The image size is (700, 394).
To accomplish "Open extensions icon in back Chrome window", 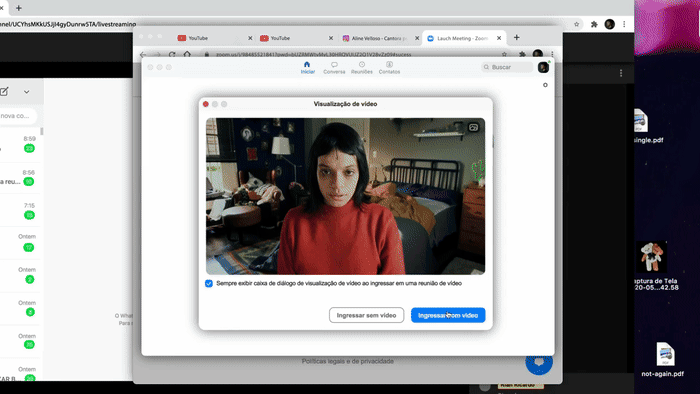I will tap(594, 24).
